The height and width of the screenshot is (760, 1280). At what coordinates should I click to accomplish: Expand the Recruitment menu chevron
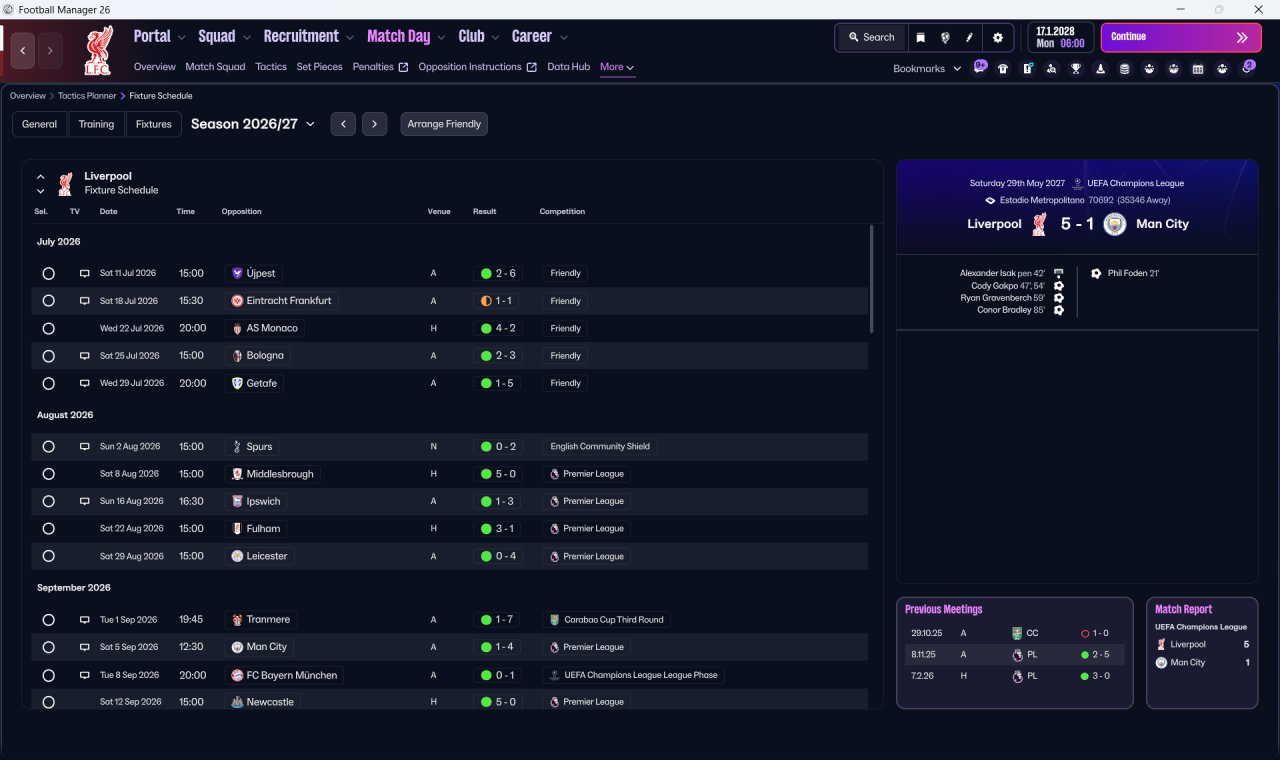(x=350, y=38)
